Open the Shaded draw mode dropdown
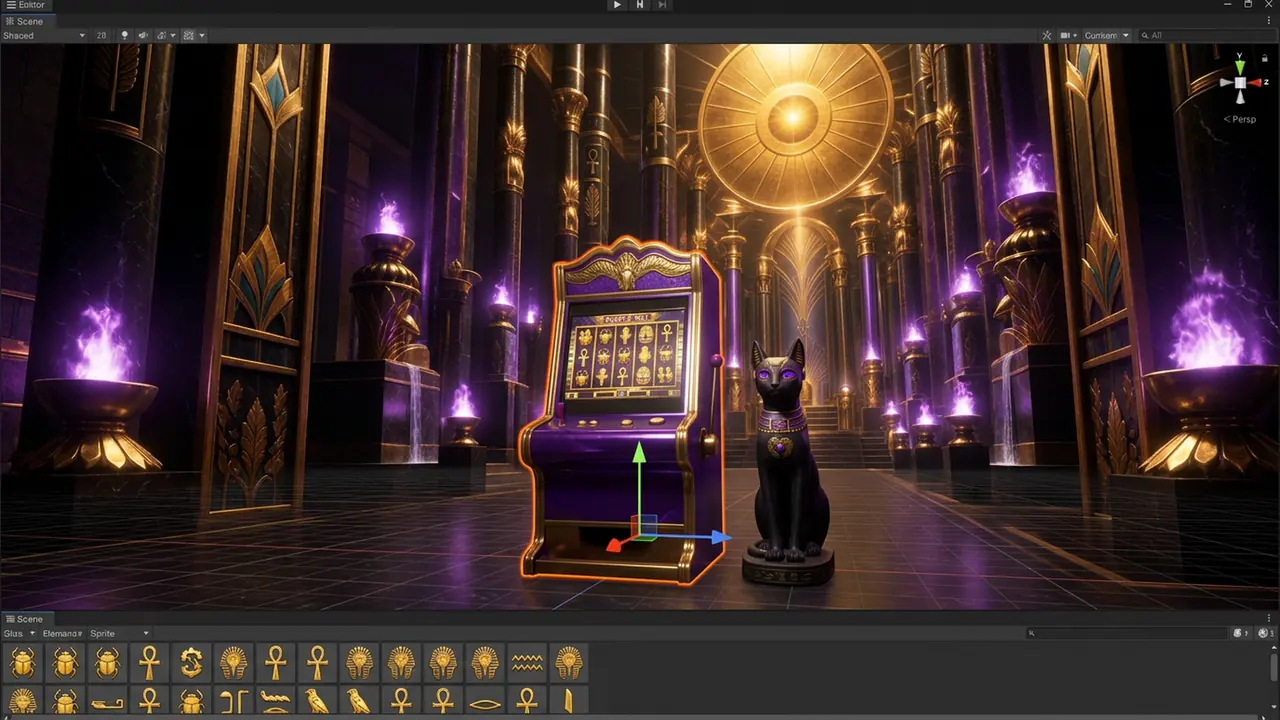 click(x=44, y=35)
